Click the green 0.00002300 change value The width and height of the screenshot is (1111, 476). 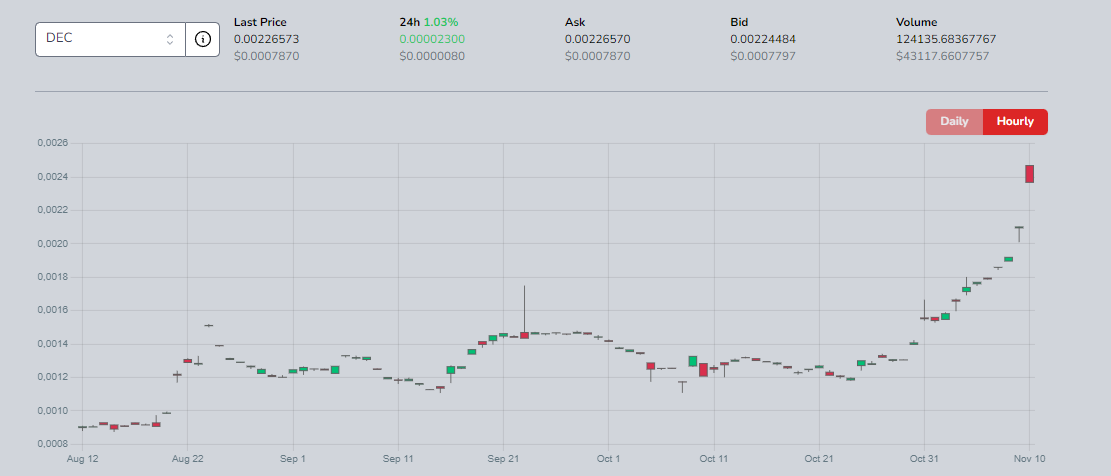(432, 39)
